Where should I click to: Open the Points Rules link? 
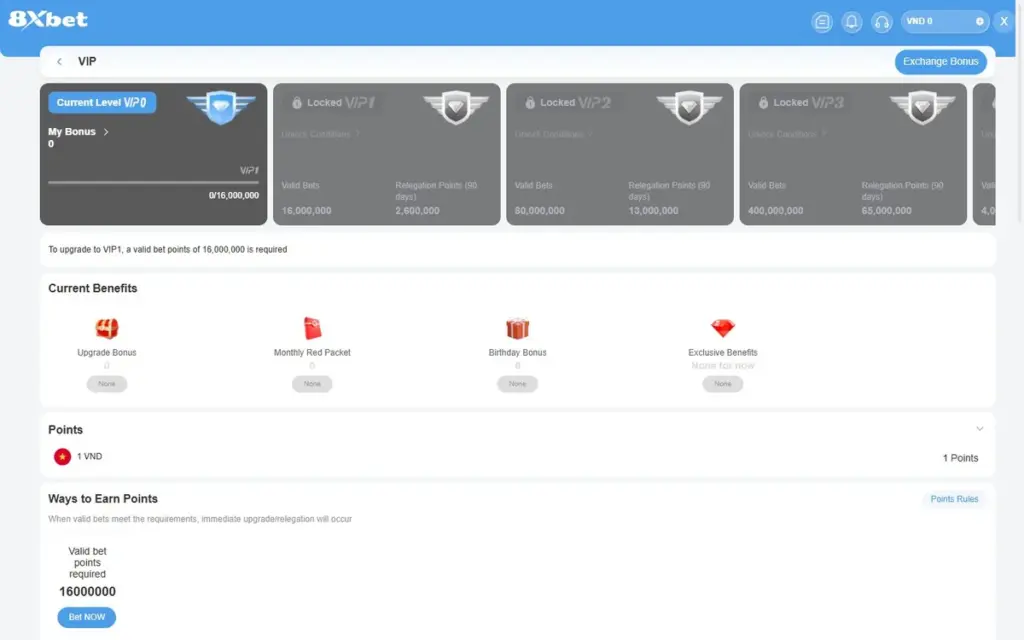954,499
